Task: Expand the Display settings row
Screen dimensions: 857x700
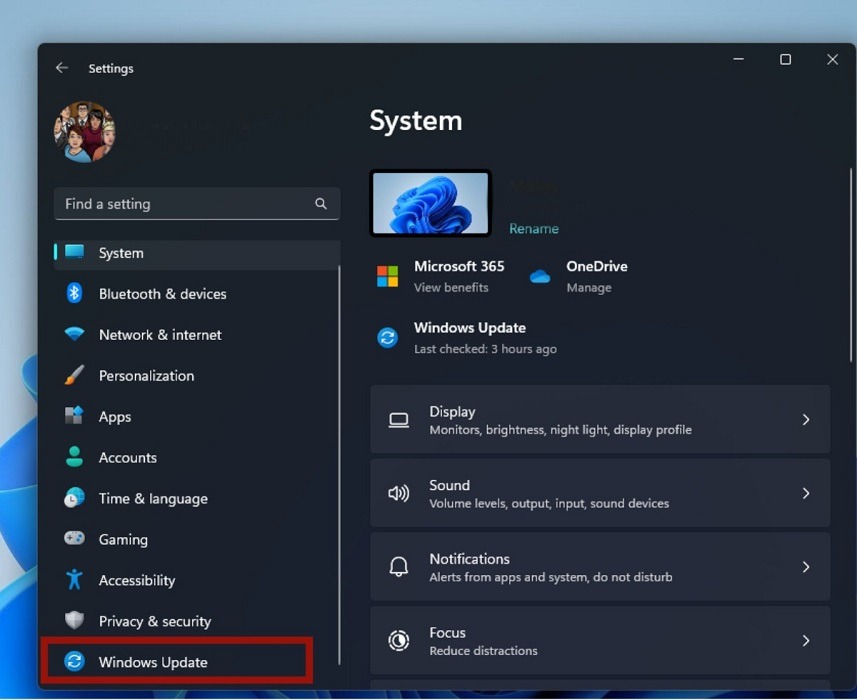Action: 600,419
